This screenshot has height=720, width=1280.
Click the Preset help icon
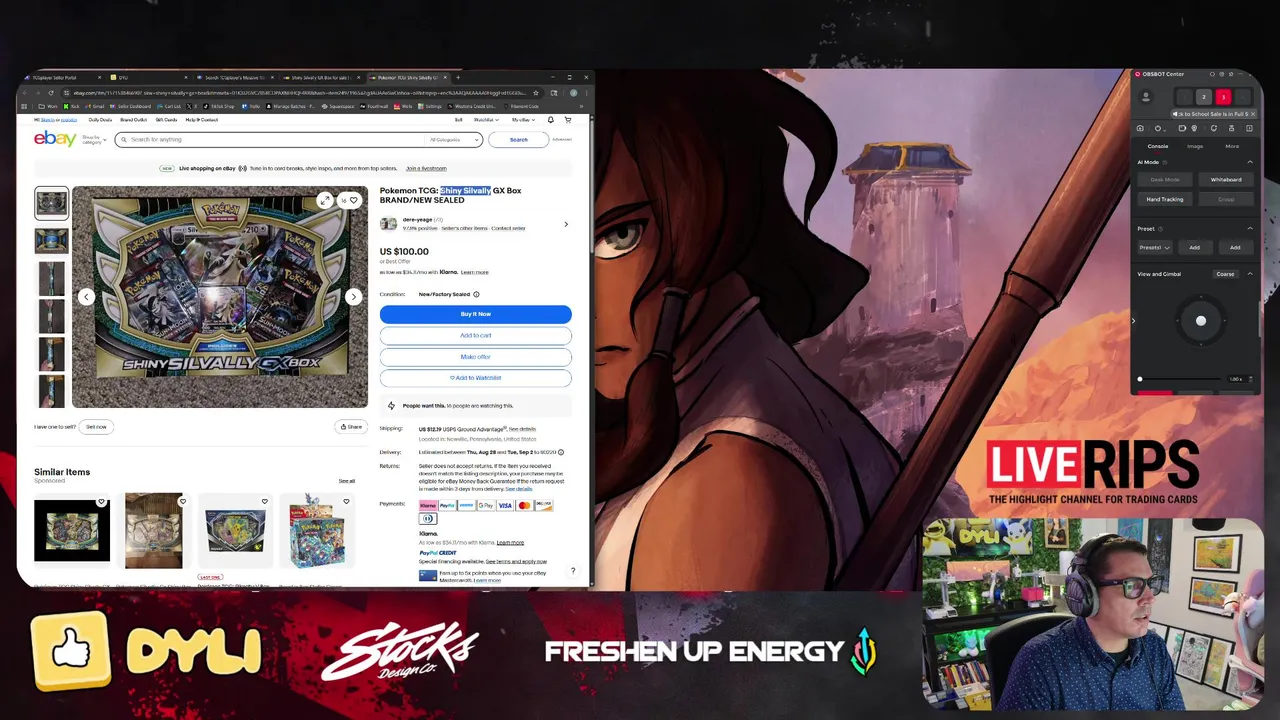[x=1160, y=229]
